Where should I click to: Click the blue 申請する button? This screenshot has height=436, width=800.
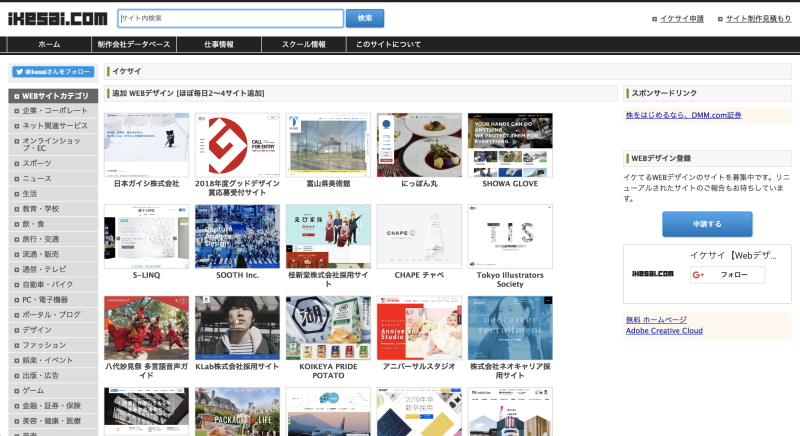point(707,224)
